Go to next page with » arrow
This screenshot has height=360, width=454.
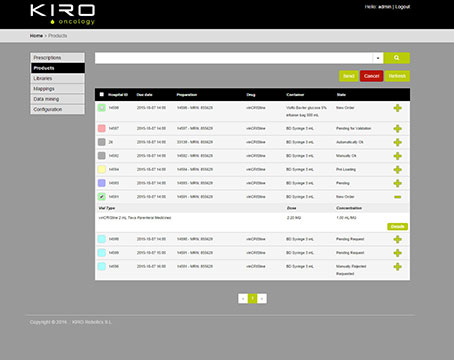(x=262, y=298)
